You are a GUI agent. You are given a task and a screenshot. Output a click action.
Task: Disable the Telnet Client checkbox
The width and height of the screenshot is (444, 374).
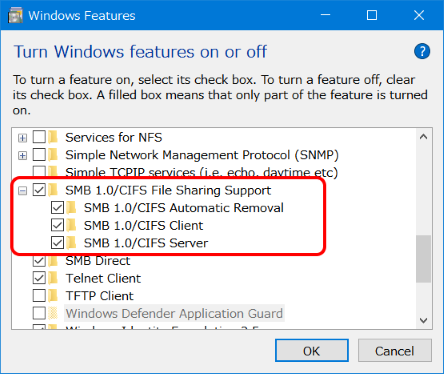[x=39, y=278]
